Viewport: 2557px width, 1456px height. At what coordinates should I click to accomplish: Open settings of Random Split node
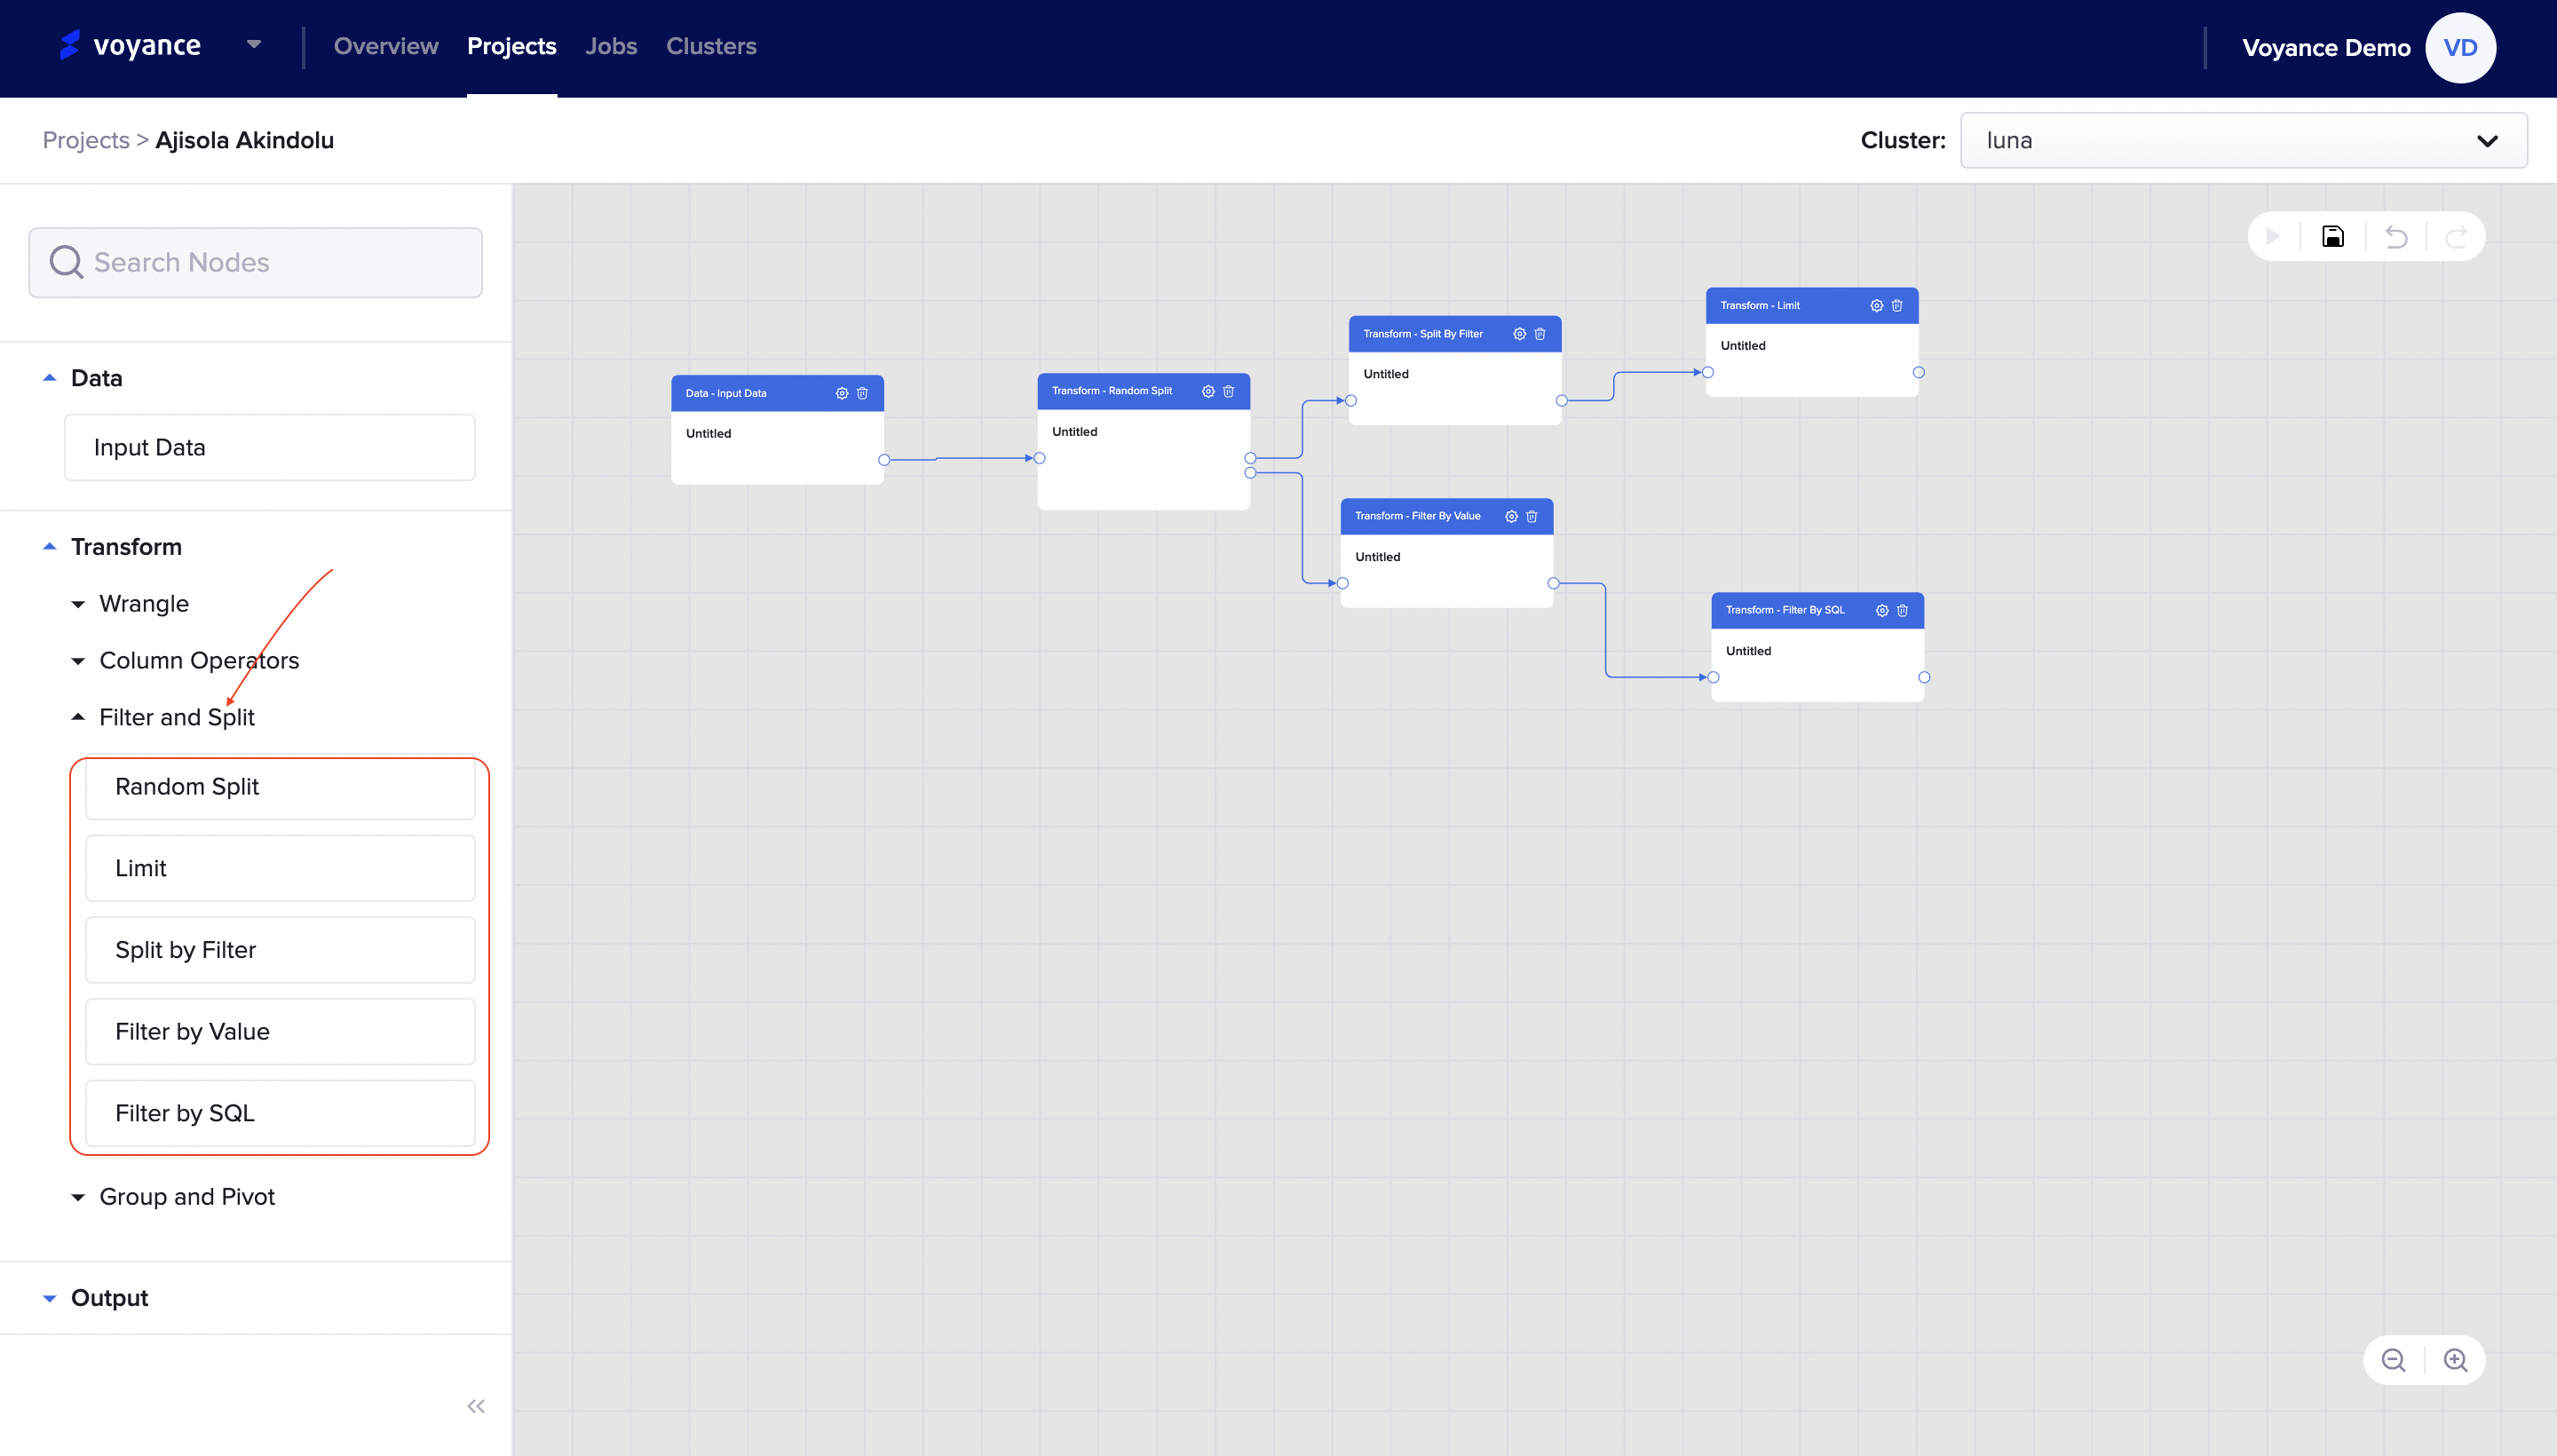[1208, 391]
